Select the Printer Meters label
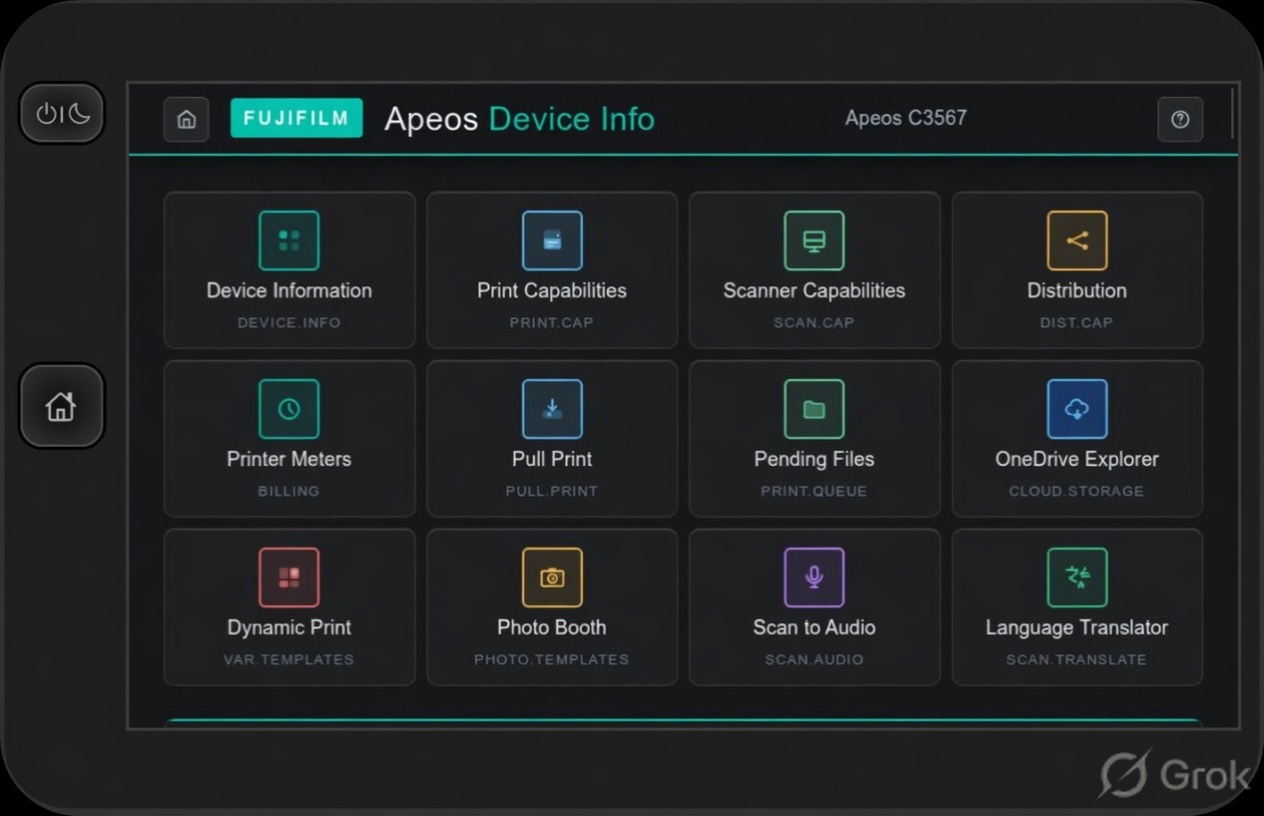The height and width of the screenshot is (816, 1264). pyautogui.click(x=289, y=459)
